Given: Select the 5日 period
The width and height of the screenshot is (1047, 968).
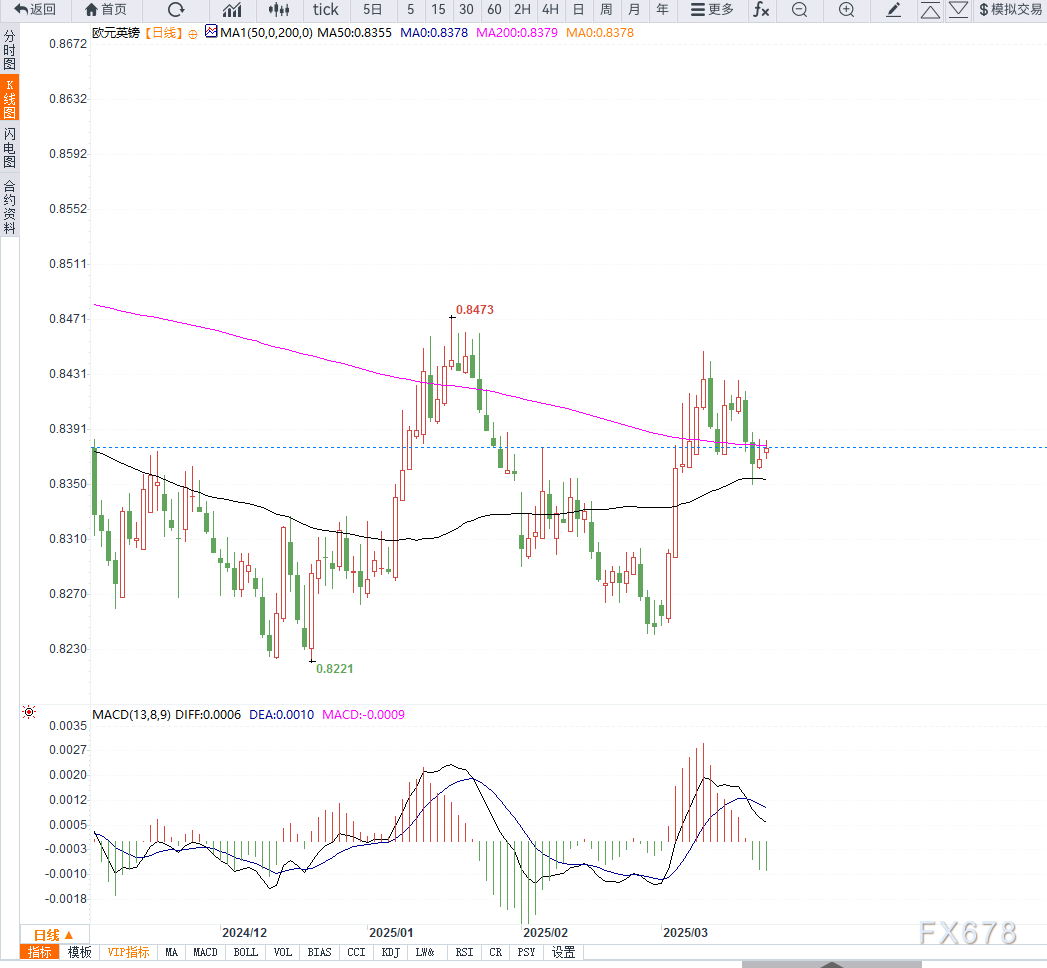Looking at the screenshot, I should click(x=372, y=9).
